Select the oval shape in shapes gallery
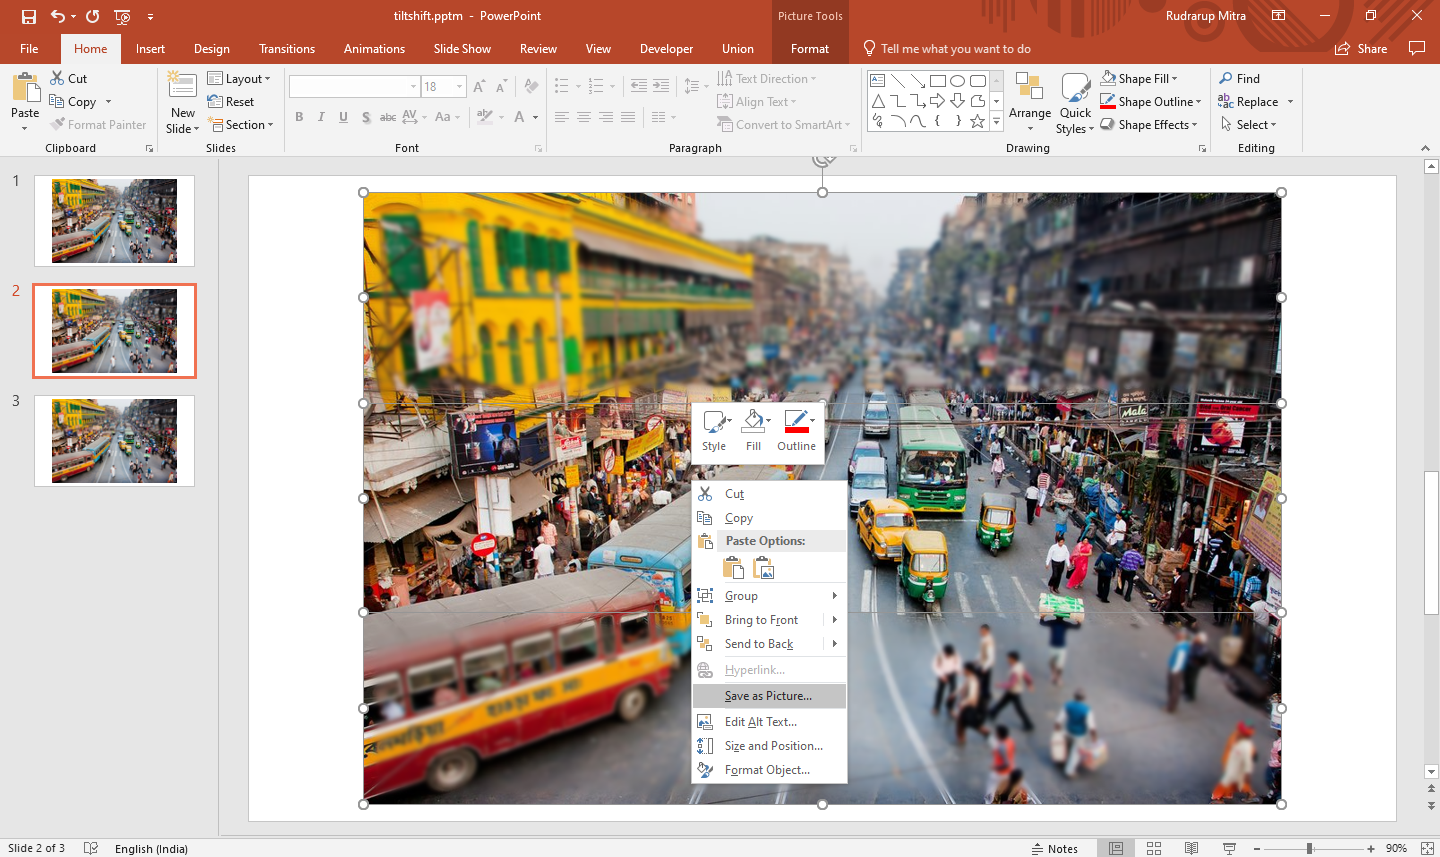This screenshot has width=1440, height=857. pyautogui.click(x=957, y=81)
